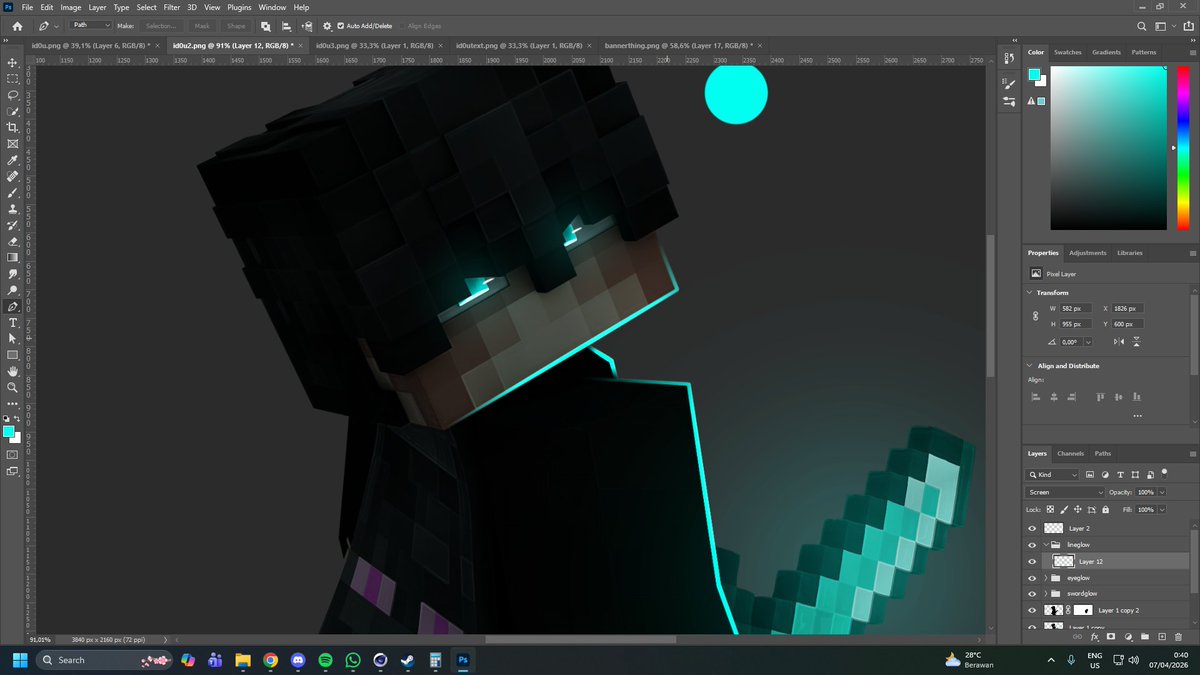
Task: Open the Path mode dropdown
Action: coord(90,25)
